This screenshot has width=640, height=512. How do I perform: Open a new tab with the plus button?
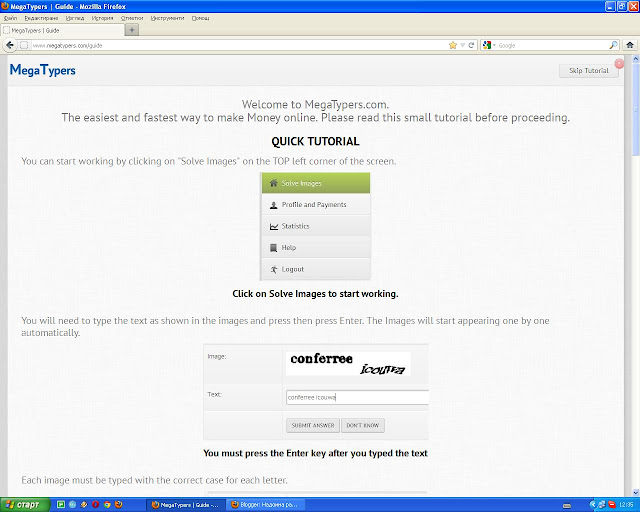pyautogui.click(x=131, y=30)
